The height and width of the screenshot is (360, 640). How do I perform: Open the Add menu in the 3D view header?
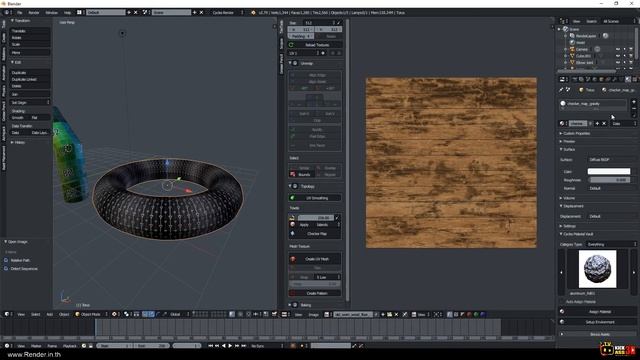(49, 314)
